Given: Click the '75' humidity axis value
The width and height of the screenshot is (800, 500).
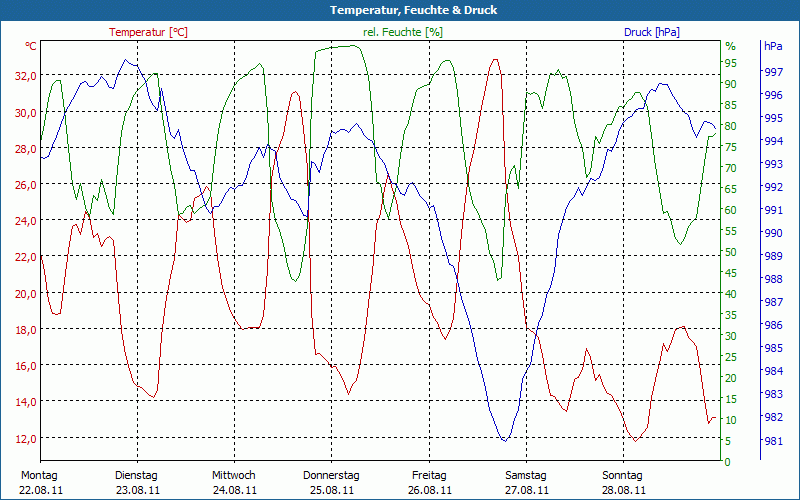Looking at the screenshot, I should point(731,147).
